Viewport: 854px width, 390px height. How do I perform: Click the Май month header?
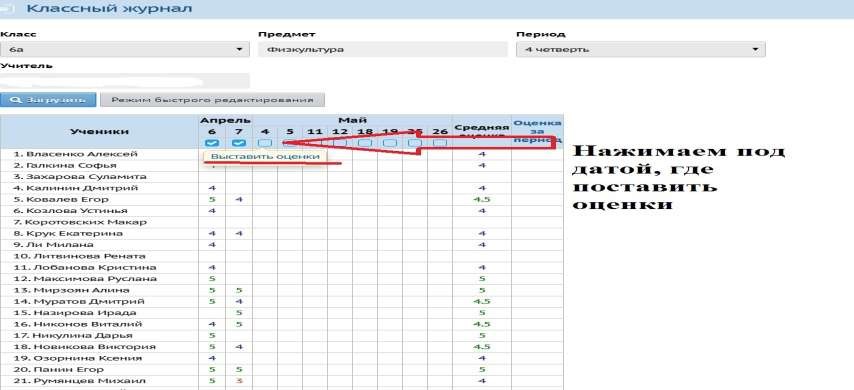(x=352, y=120)
